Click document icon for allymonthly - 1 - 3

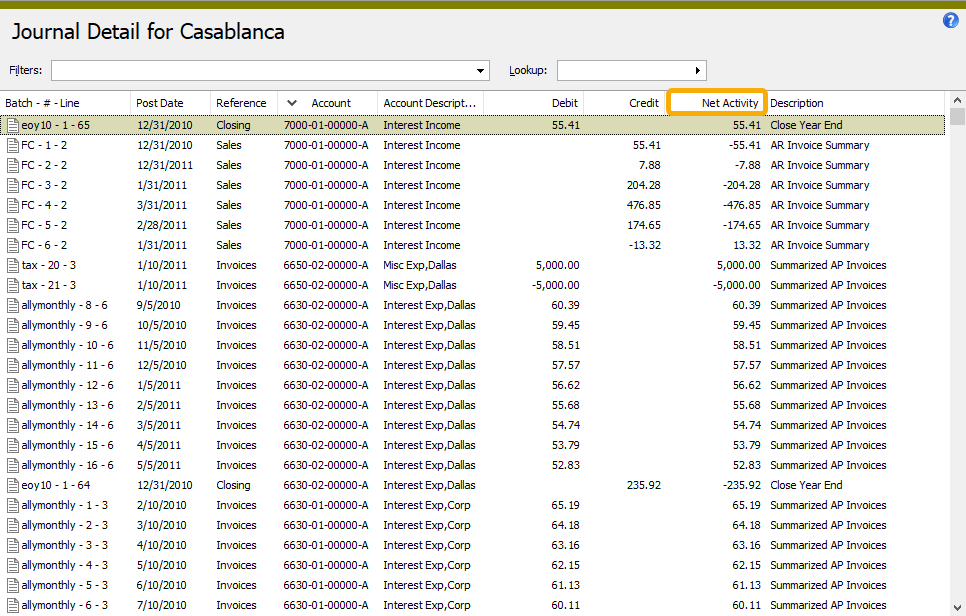[13, 506]
